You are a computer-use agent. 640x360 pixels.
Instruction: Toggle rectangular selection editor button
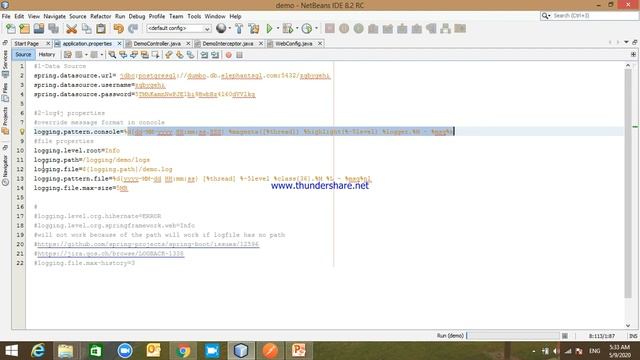156,55
